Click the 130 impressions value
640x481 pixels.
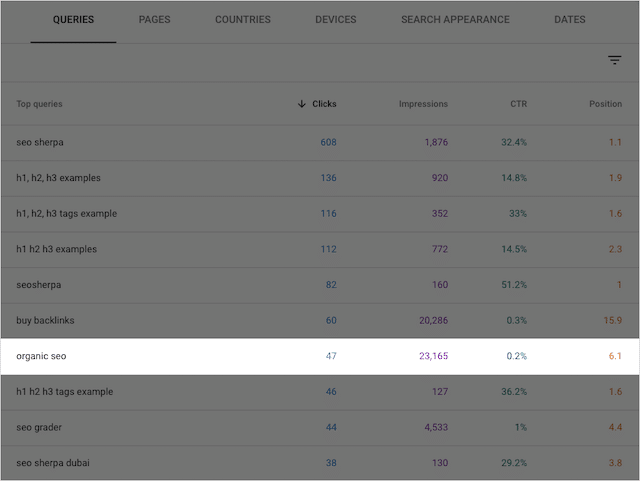pyautogui.click(x=440, y=463)
